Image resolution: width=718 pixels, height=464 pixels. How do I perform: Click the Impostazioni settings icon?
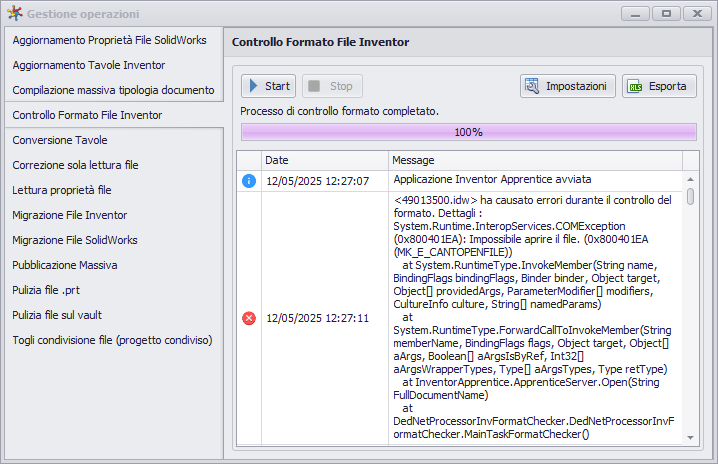coord(532,86)
